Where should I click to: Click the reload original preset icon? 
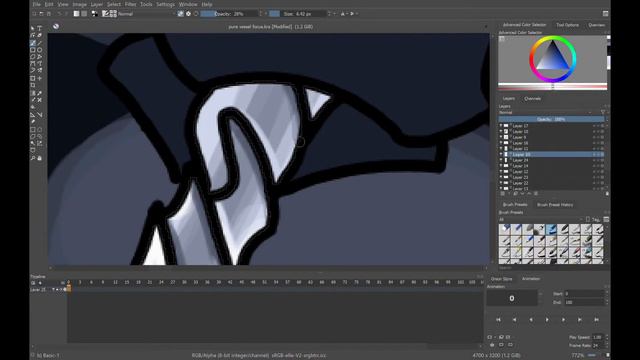coord(196,14)
